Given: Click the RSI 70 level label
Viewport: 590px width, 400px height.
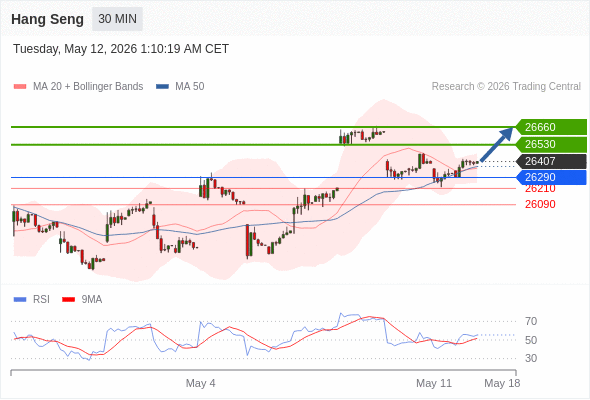Looking at the screenshot, I should 531,321.
